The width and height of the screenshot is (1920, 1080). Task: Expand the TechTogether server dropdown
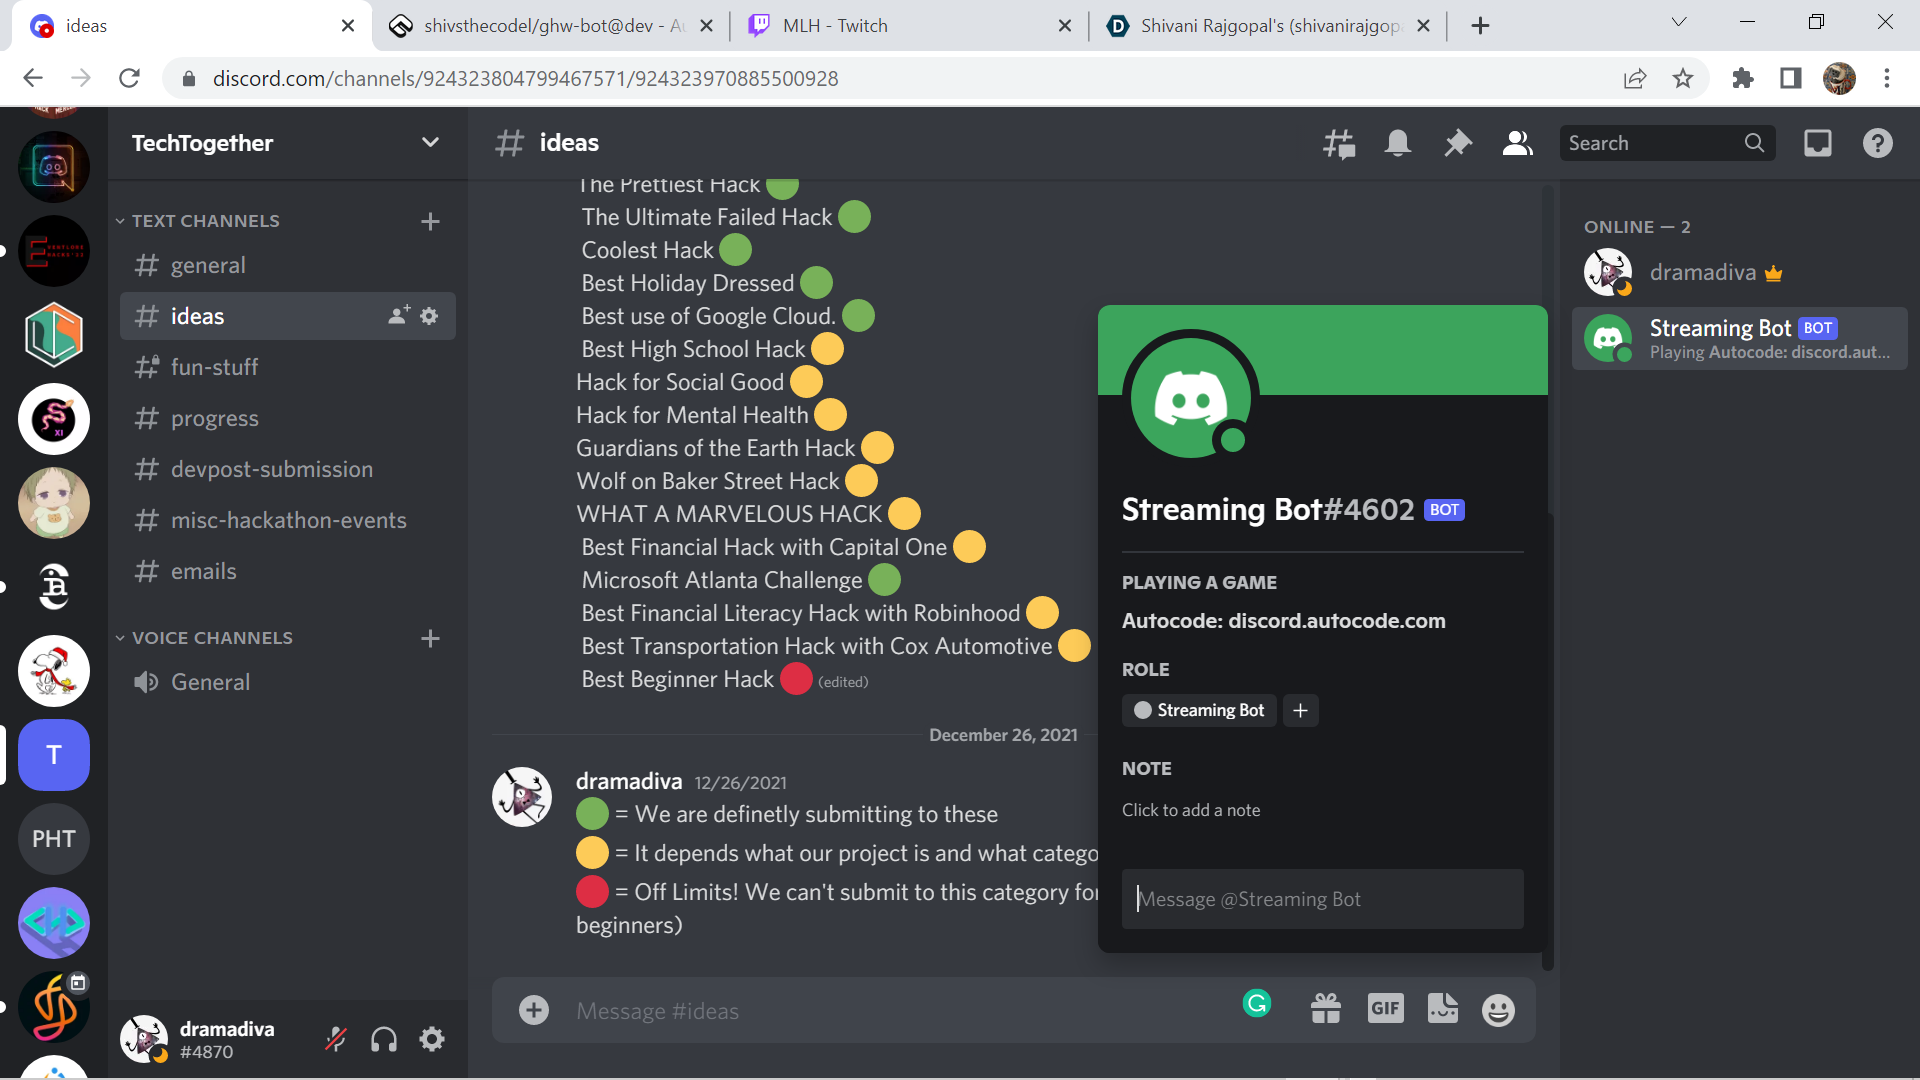[x=430, y=143]
